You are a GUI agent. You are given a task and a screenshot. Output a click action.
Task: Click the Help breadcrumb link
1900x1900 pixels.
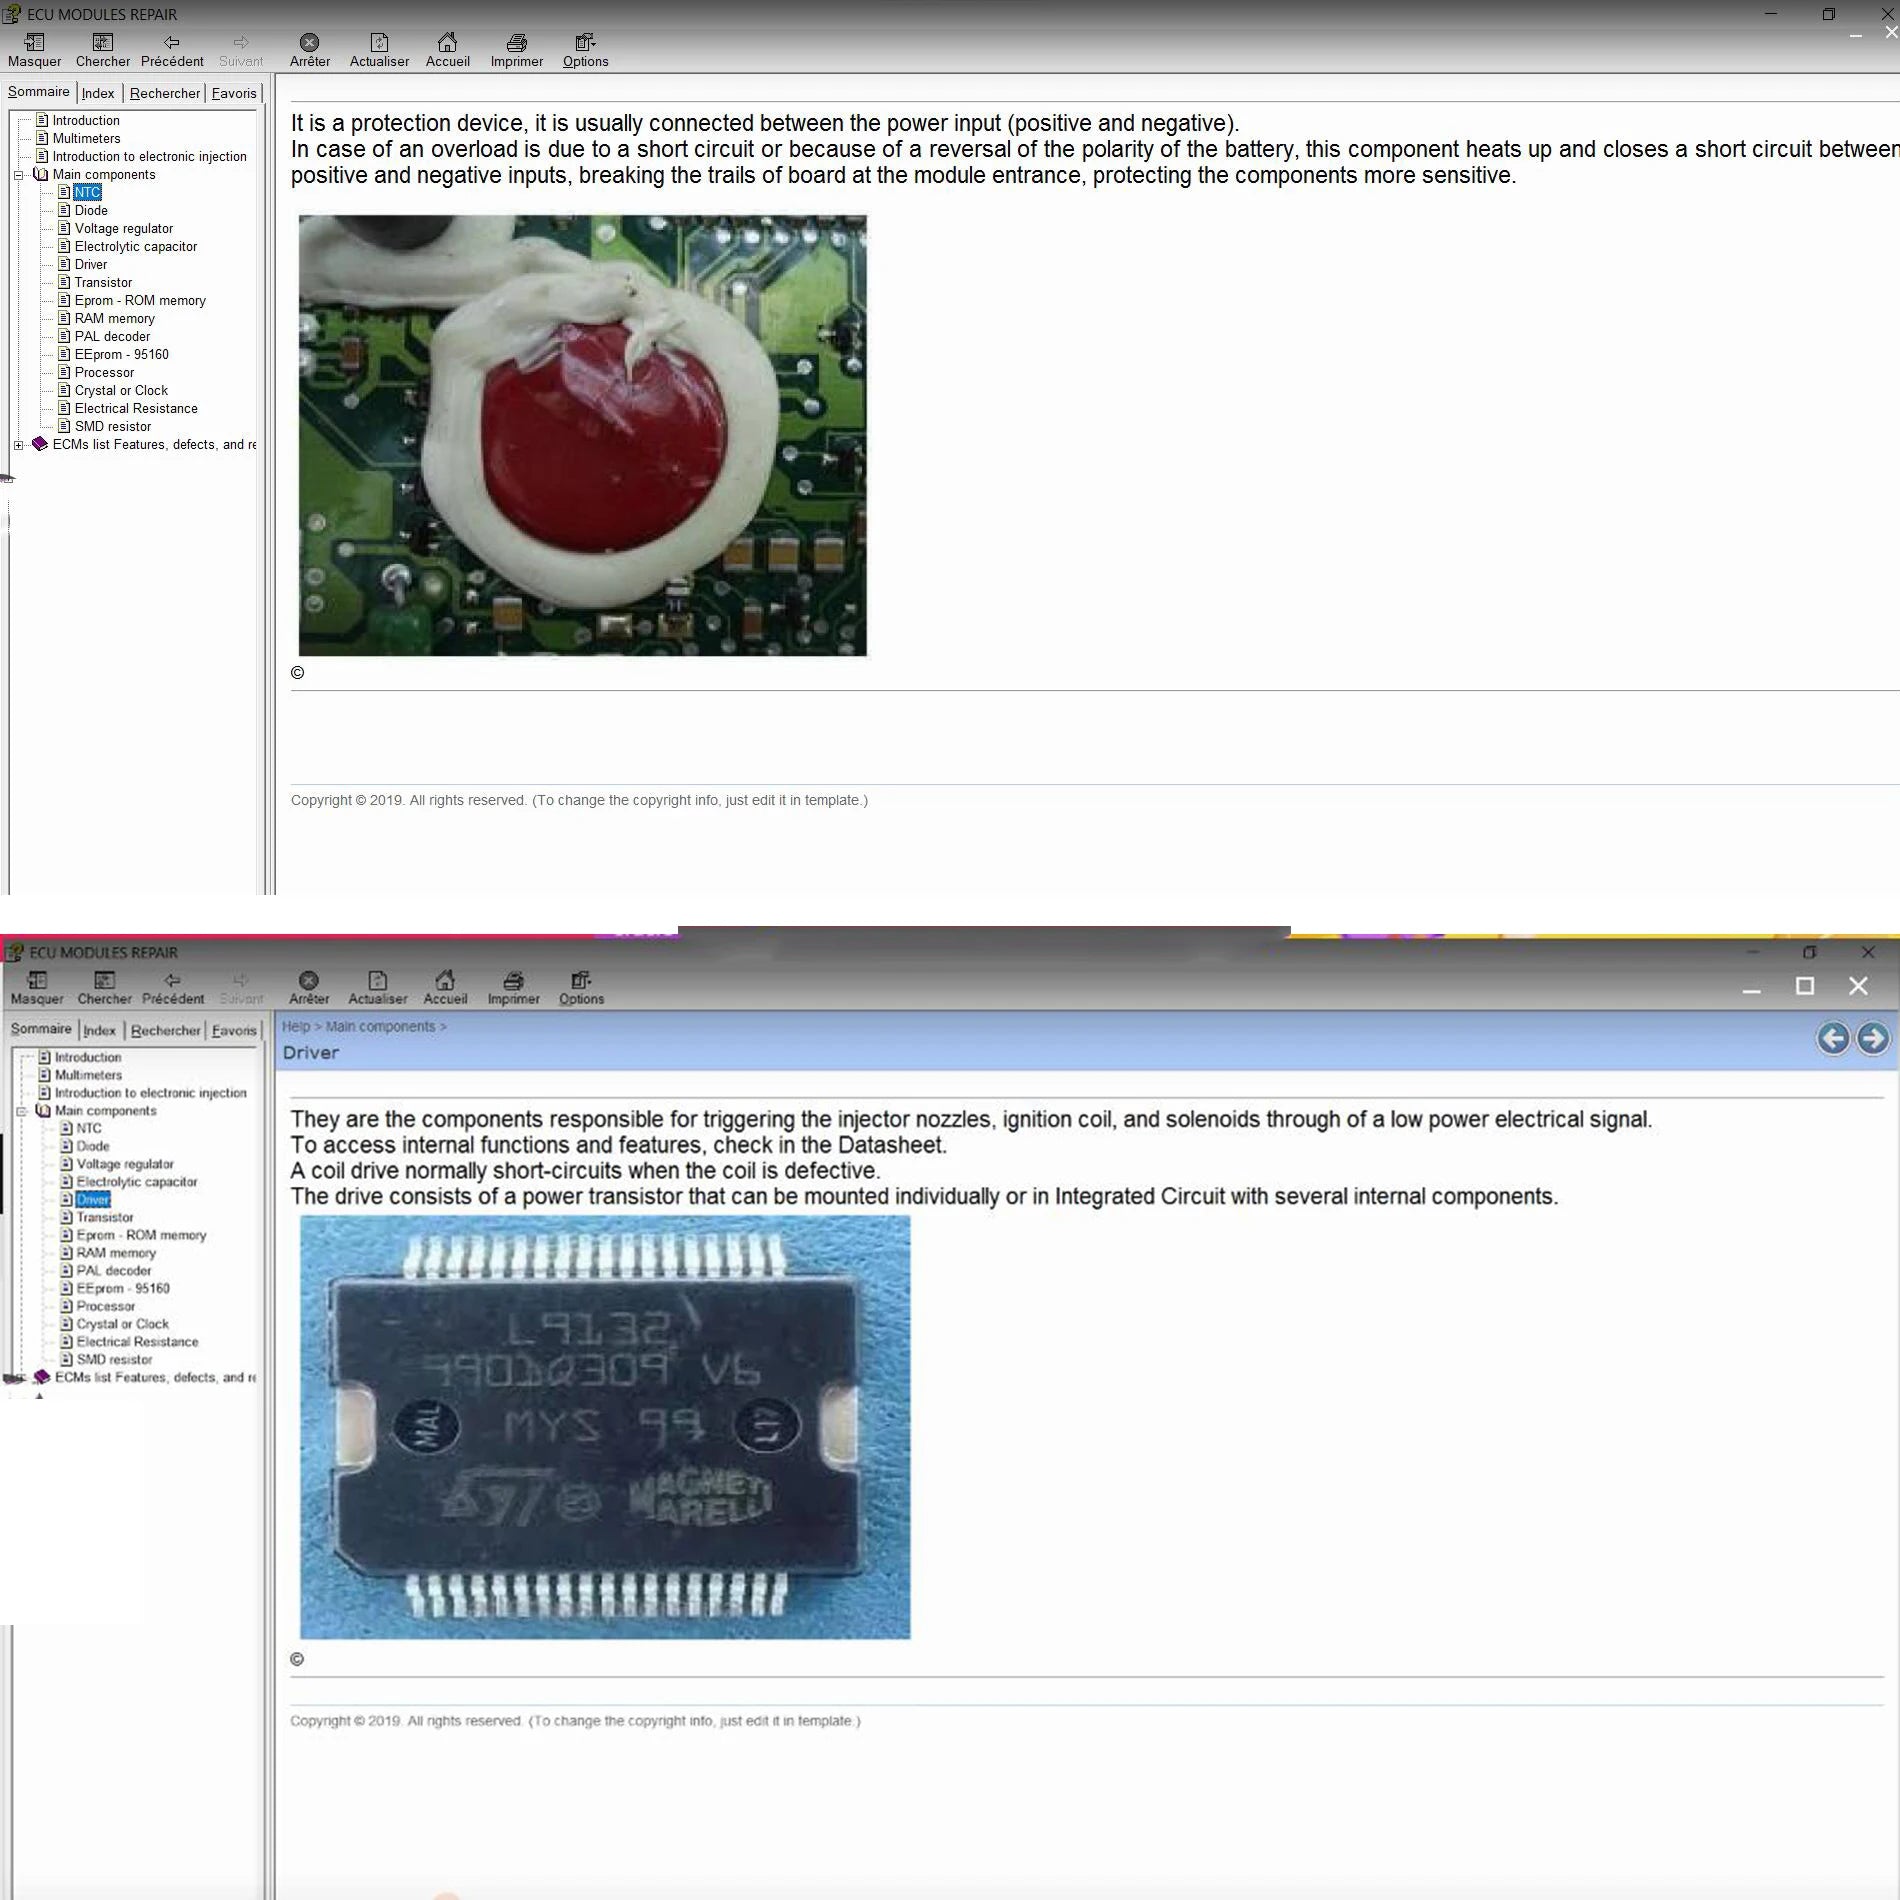296,1026
